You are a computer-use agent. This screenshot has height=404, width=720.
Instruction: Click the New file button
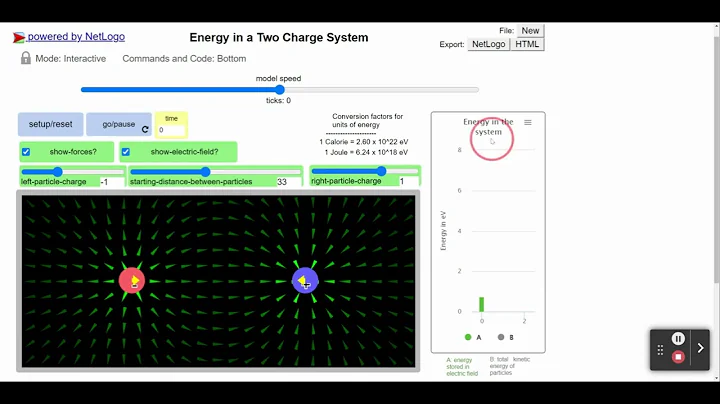[530, 31]
